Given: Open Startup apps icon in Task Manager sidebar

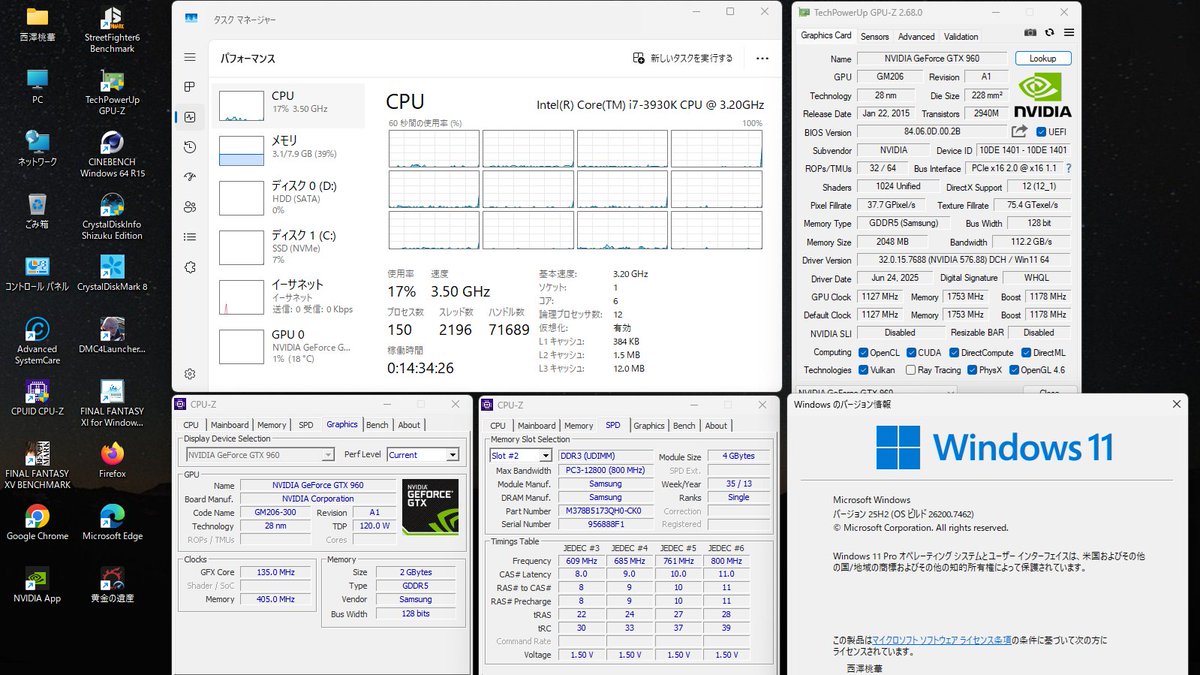Looking at the screenshot, I should tap(190, 177).
